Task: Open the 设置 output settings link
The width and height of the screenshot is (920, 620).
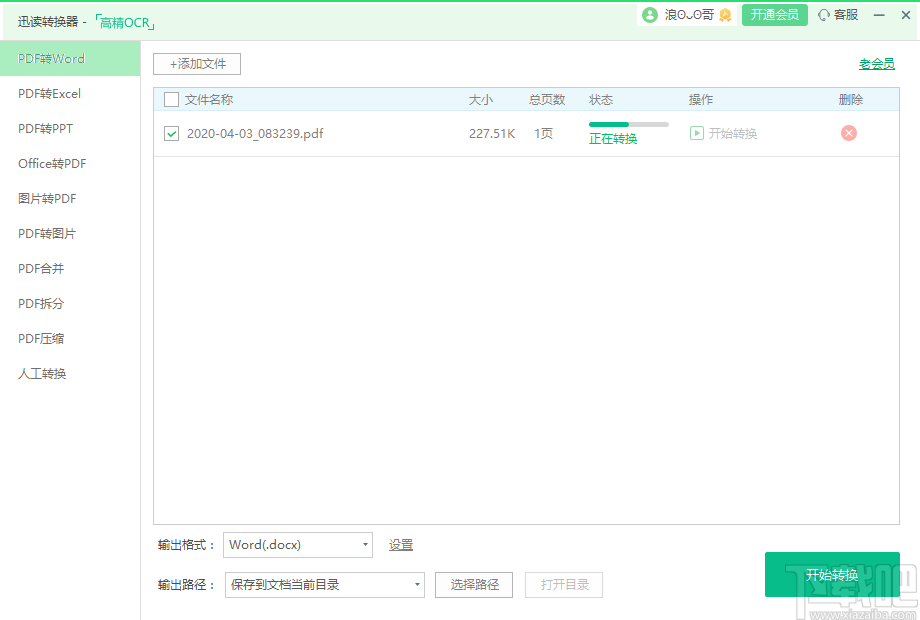Action: [x=400, y=544]
